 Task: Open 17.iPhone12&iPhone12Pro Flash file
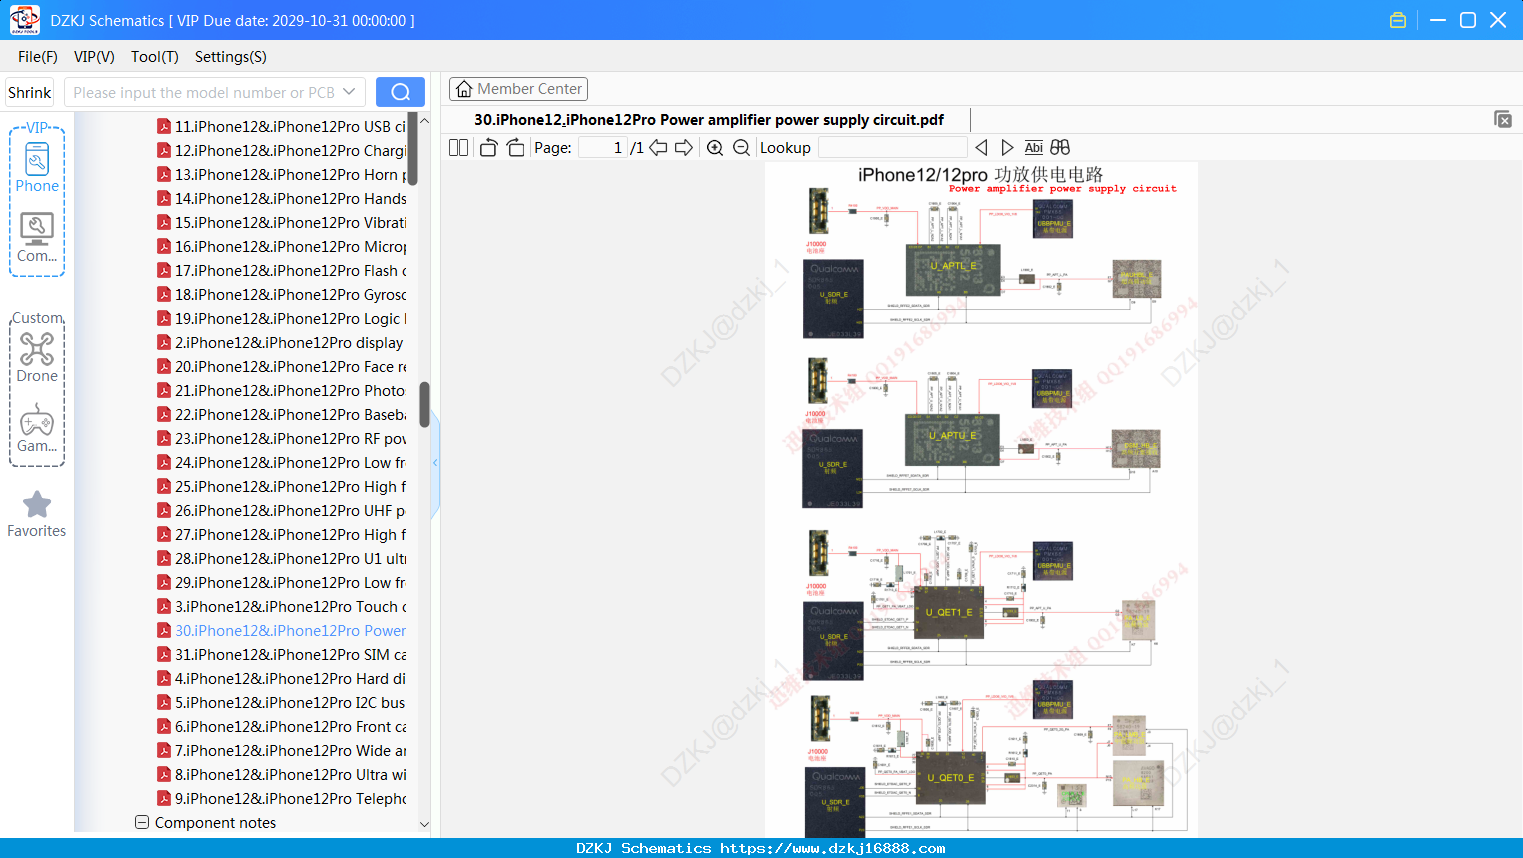tap(290, 270)
